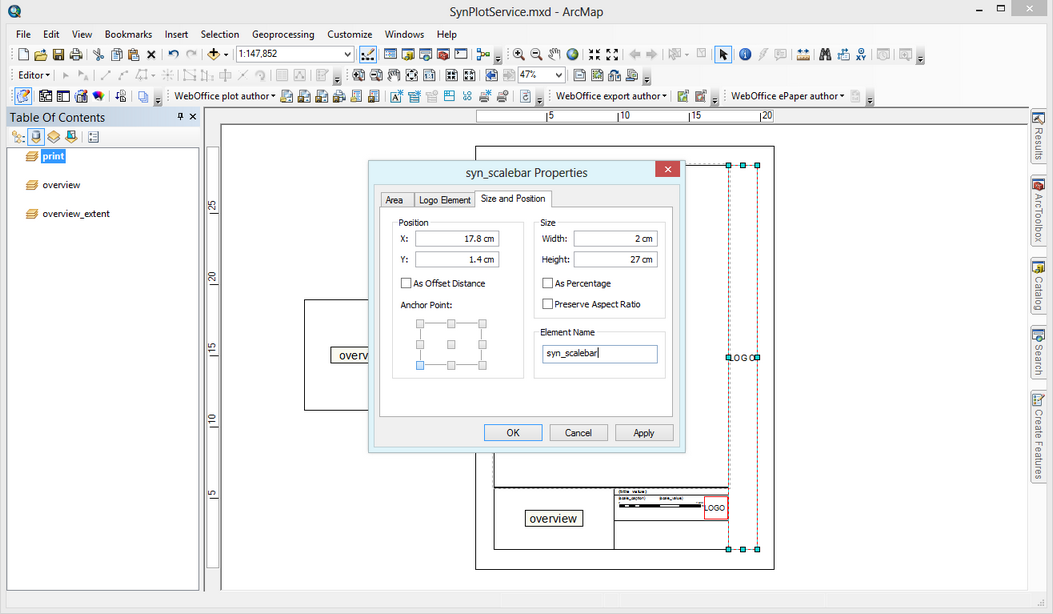Image resolution: width=1053 pixels, height=614 pixels.
Task: Enable the As Offset Distance checkbox
Action: [406, 284]
